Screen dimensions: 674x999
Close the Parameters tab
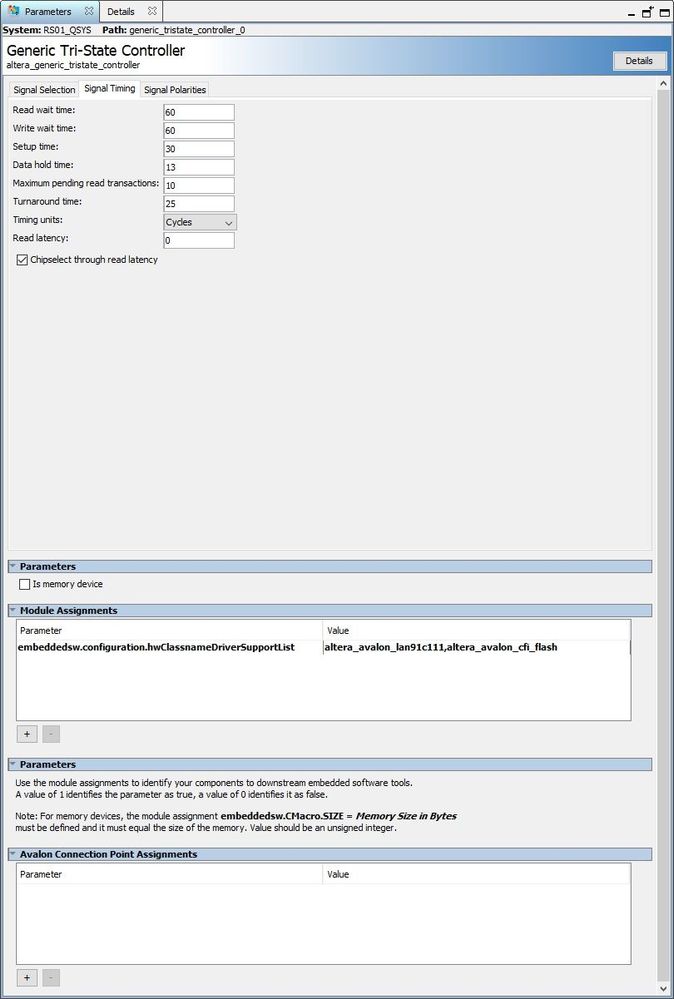point(89,11)
